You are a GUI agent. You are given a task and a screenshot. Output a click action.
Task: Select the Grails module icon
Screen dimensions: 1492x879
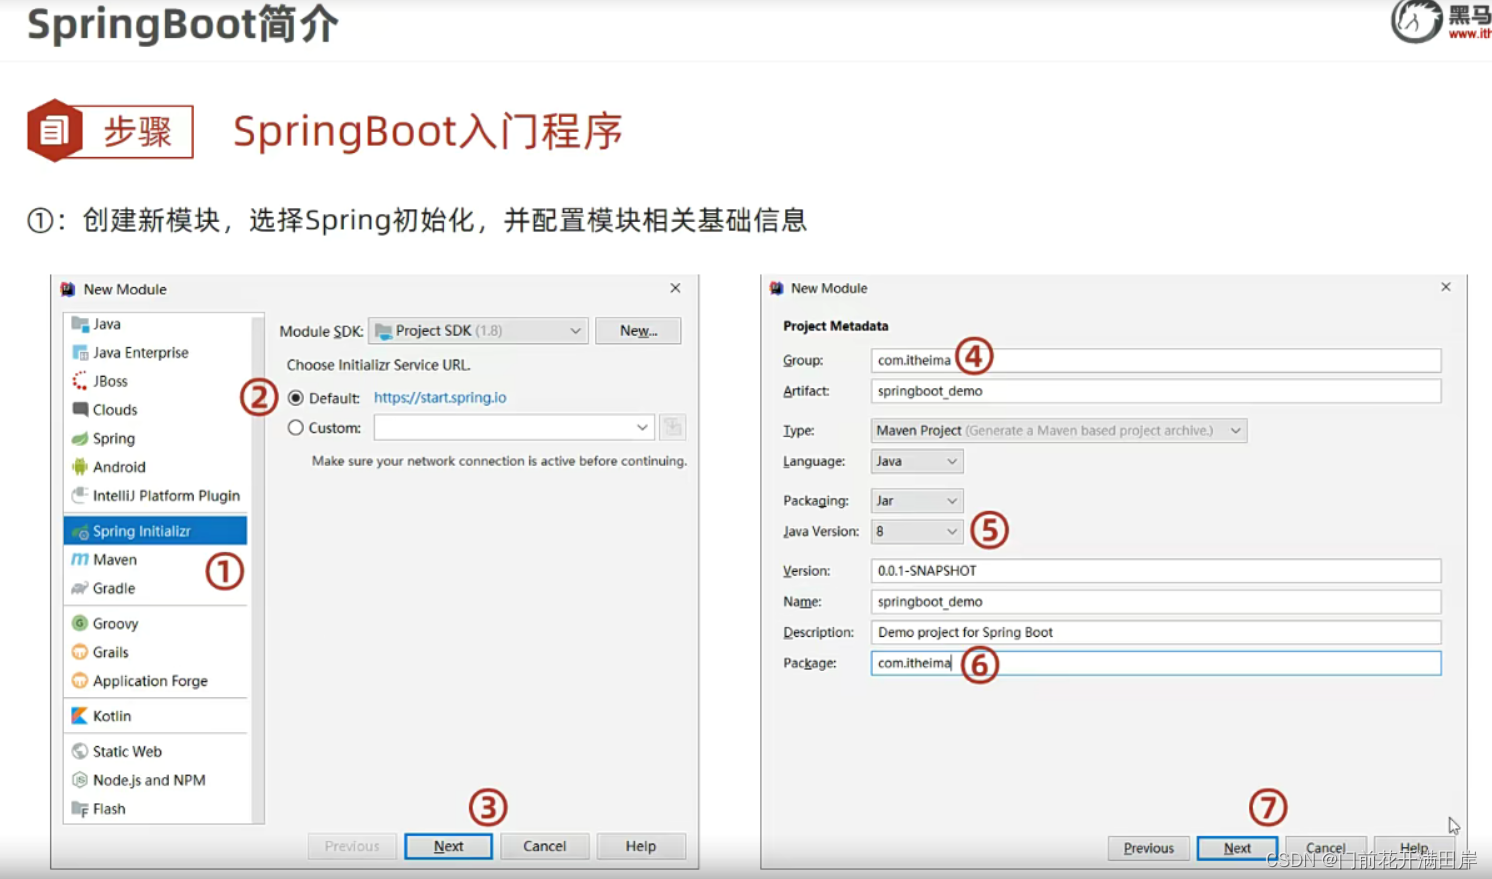[80, 652]
